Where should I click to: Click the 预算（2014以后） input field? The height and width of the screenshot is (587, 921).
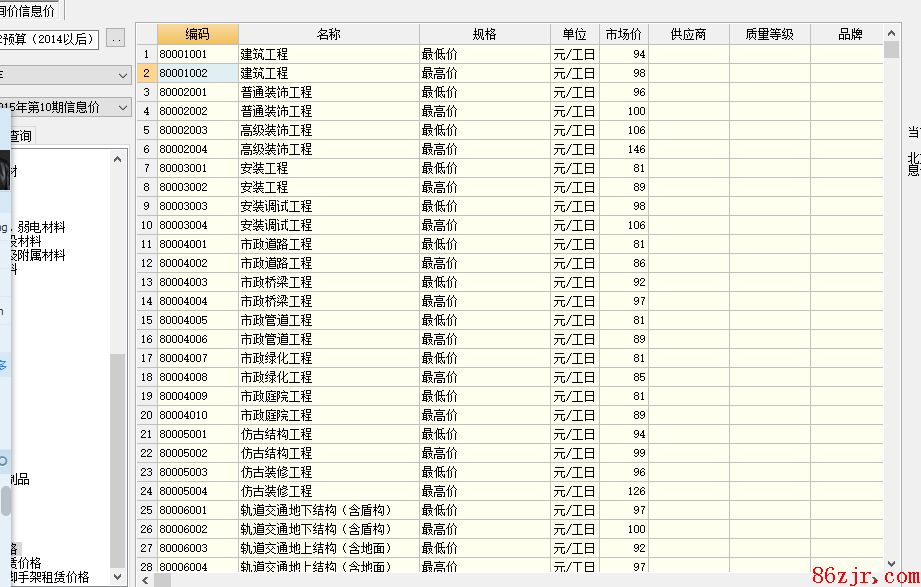click(x=50, y=39)
